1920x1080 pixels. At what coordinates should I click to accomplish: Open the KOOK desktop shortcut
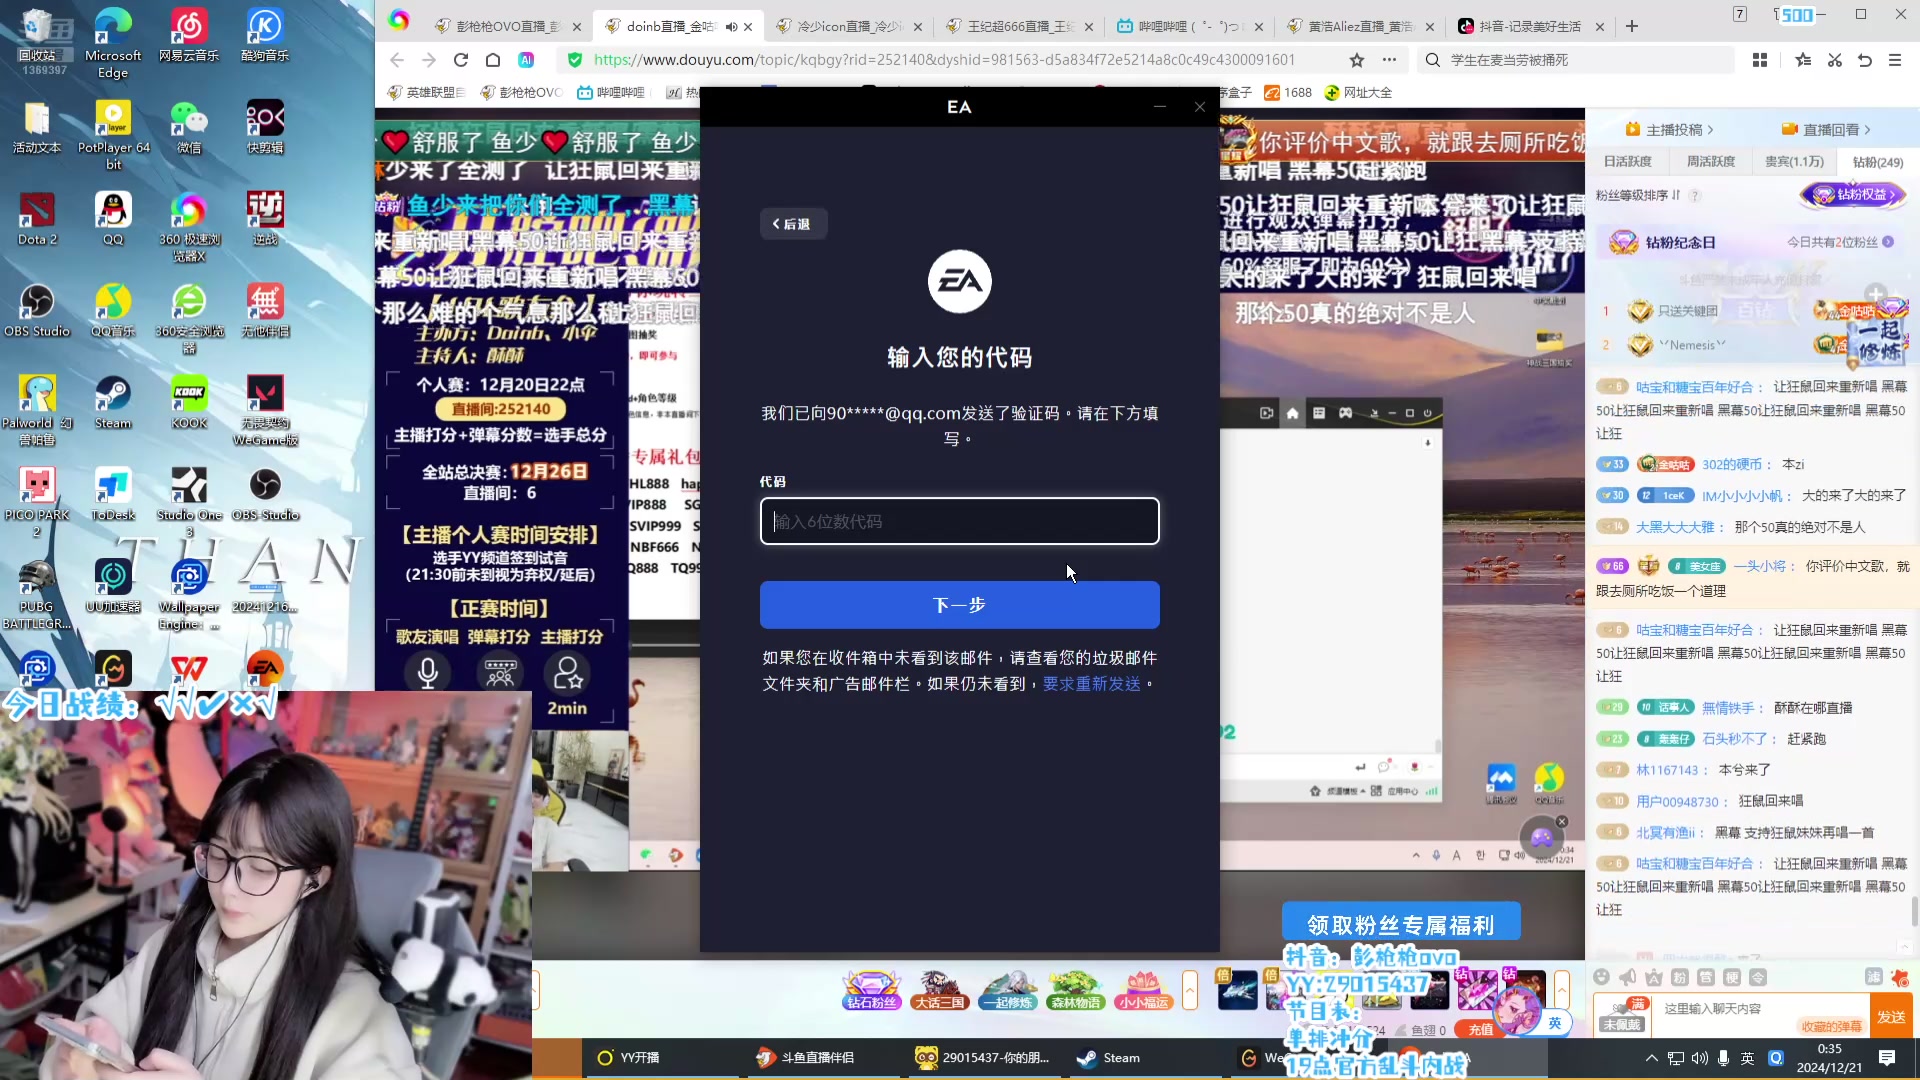pos(189,402)
